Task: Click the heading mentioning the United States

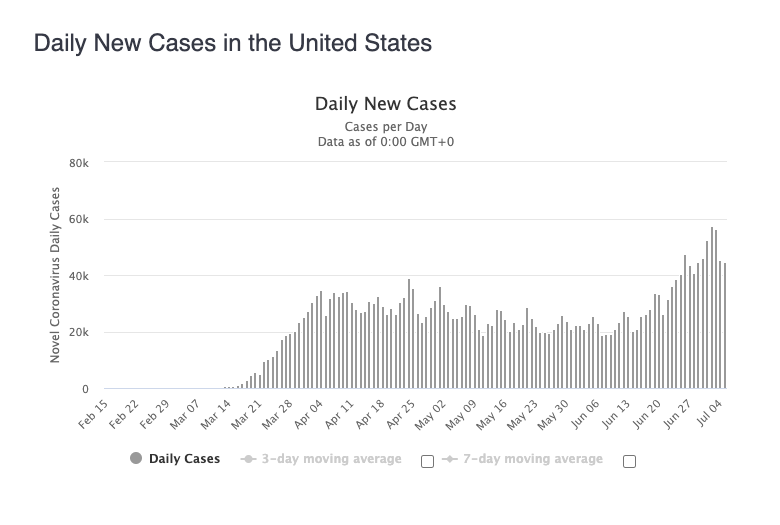Action: 233,44
